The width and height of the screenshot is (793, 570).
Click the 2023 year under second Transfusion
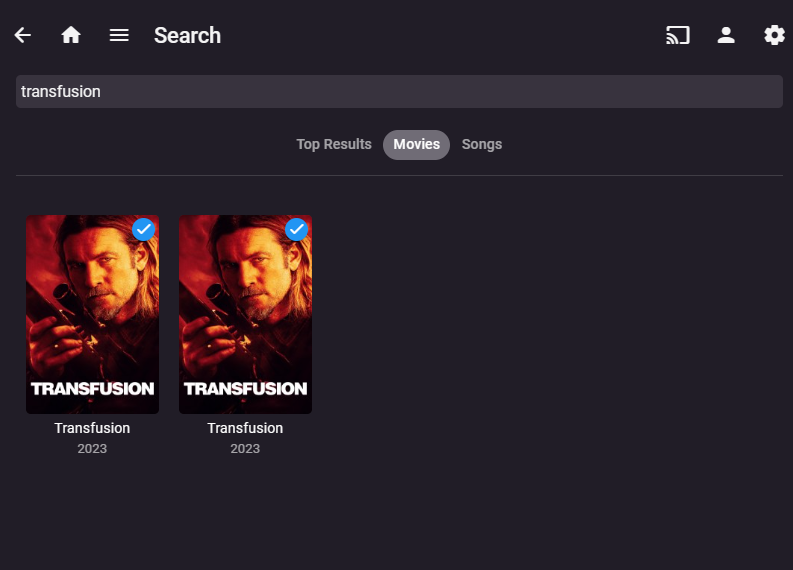tap(245, 449)
